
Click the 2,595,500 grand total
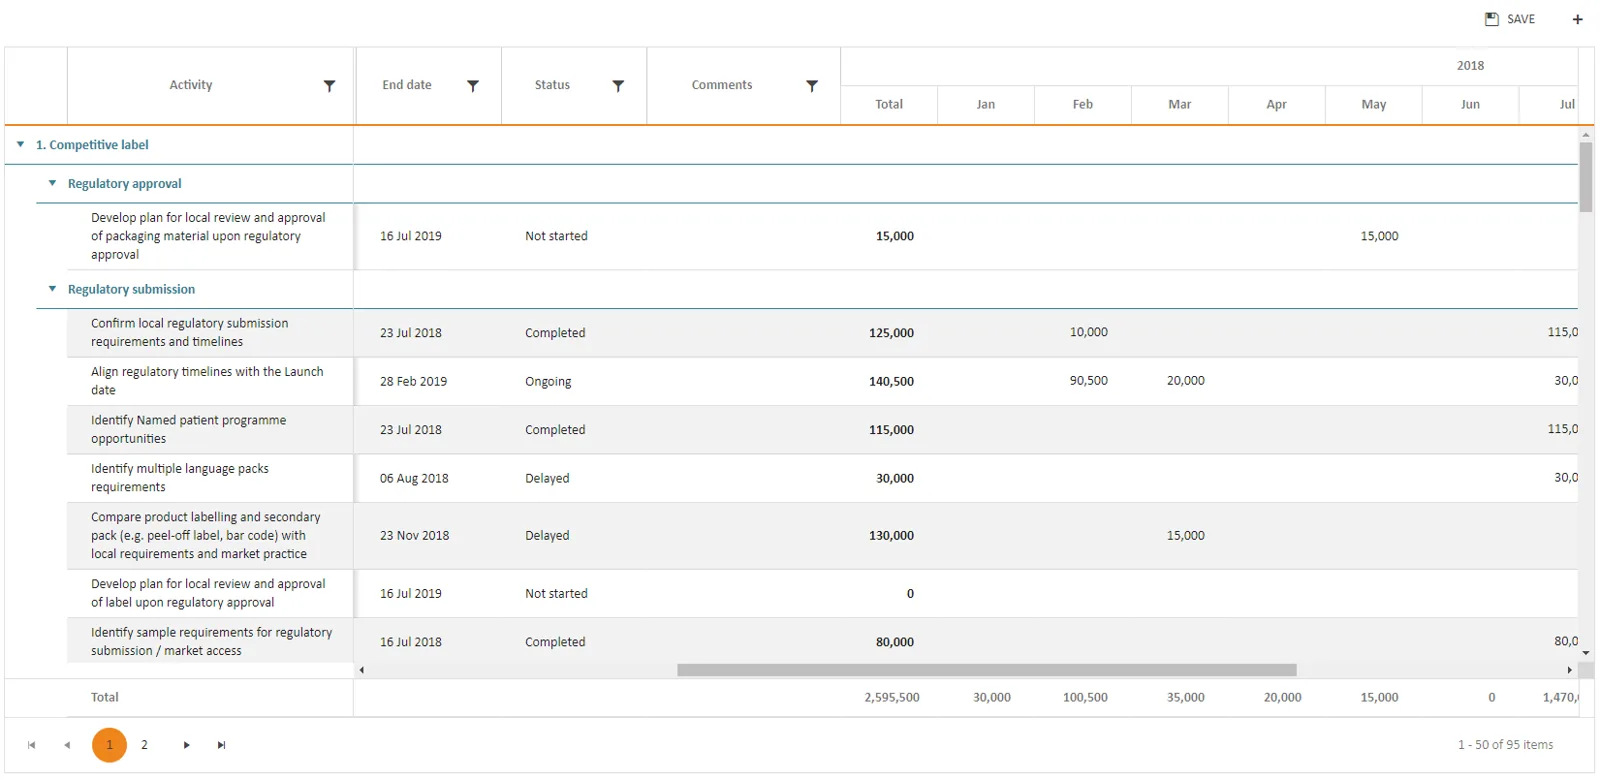pos(892,698)
